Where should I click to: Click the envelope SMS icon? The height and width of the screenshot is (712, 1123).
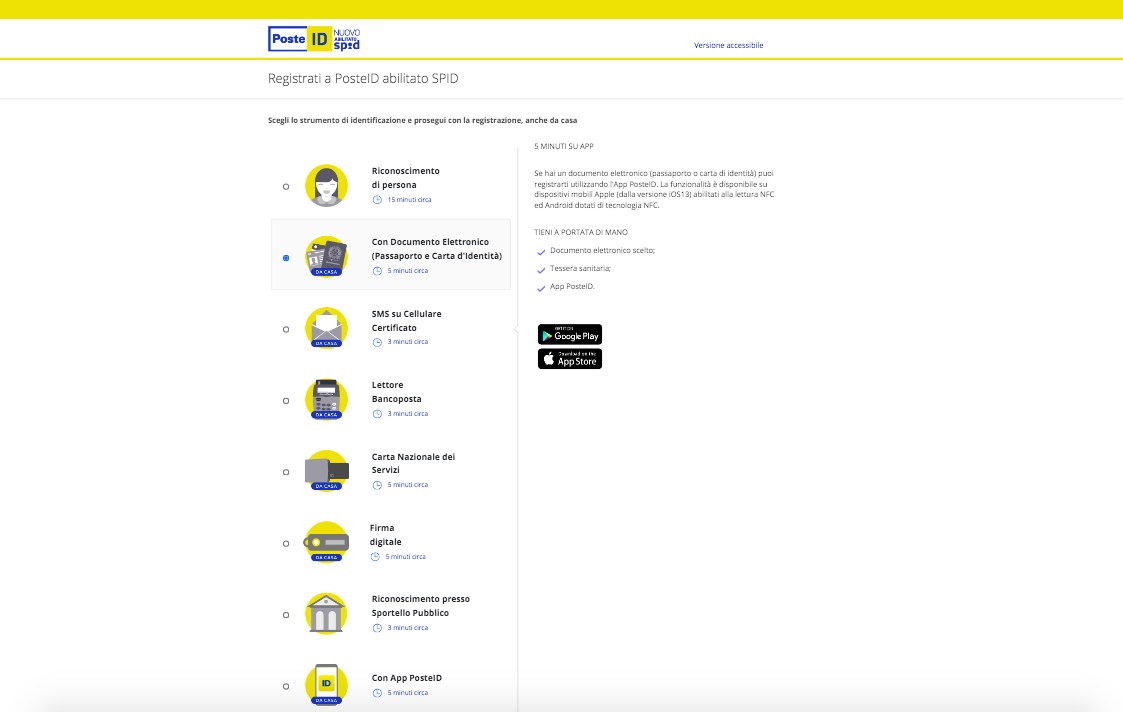click(327, 328)
